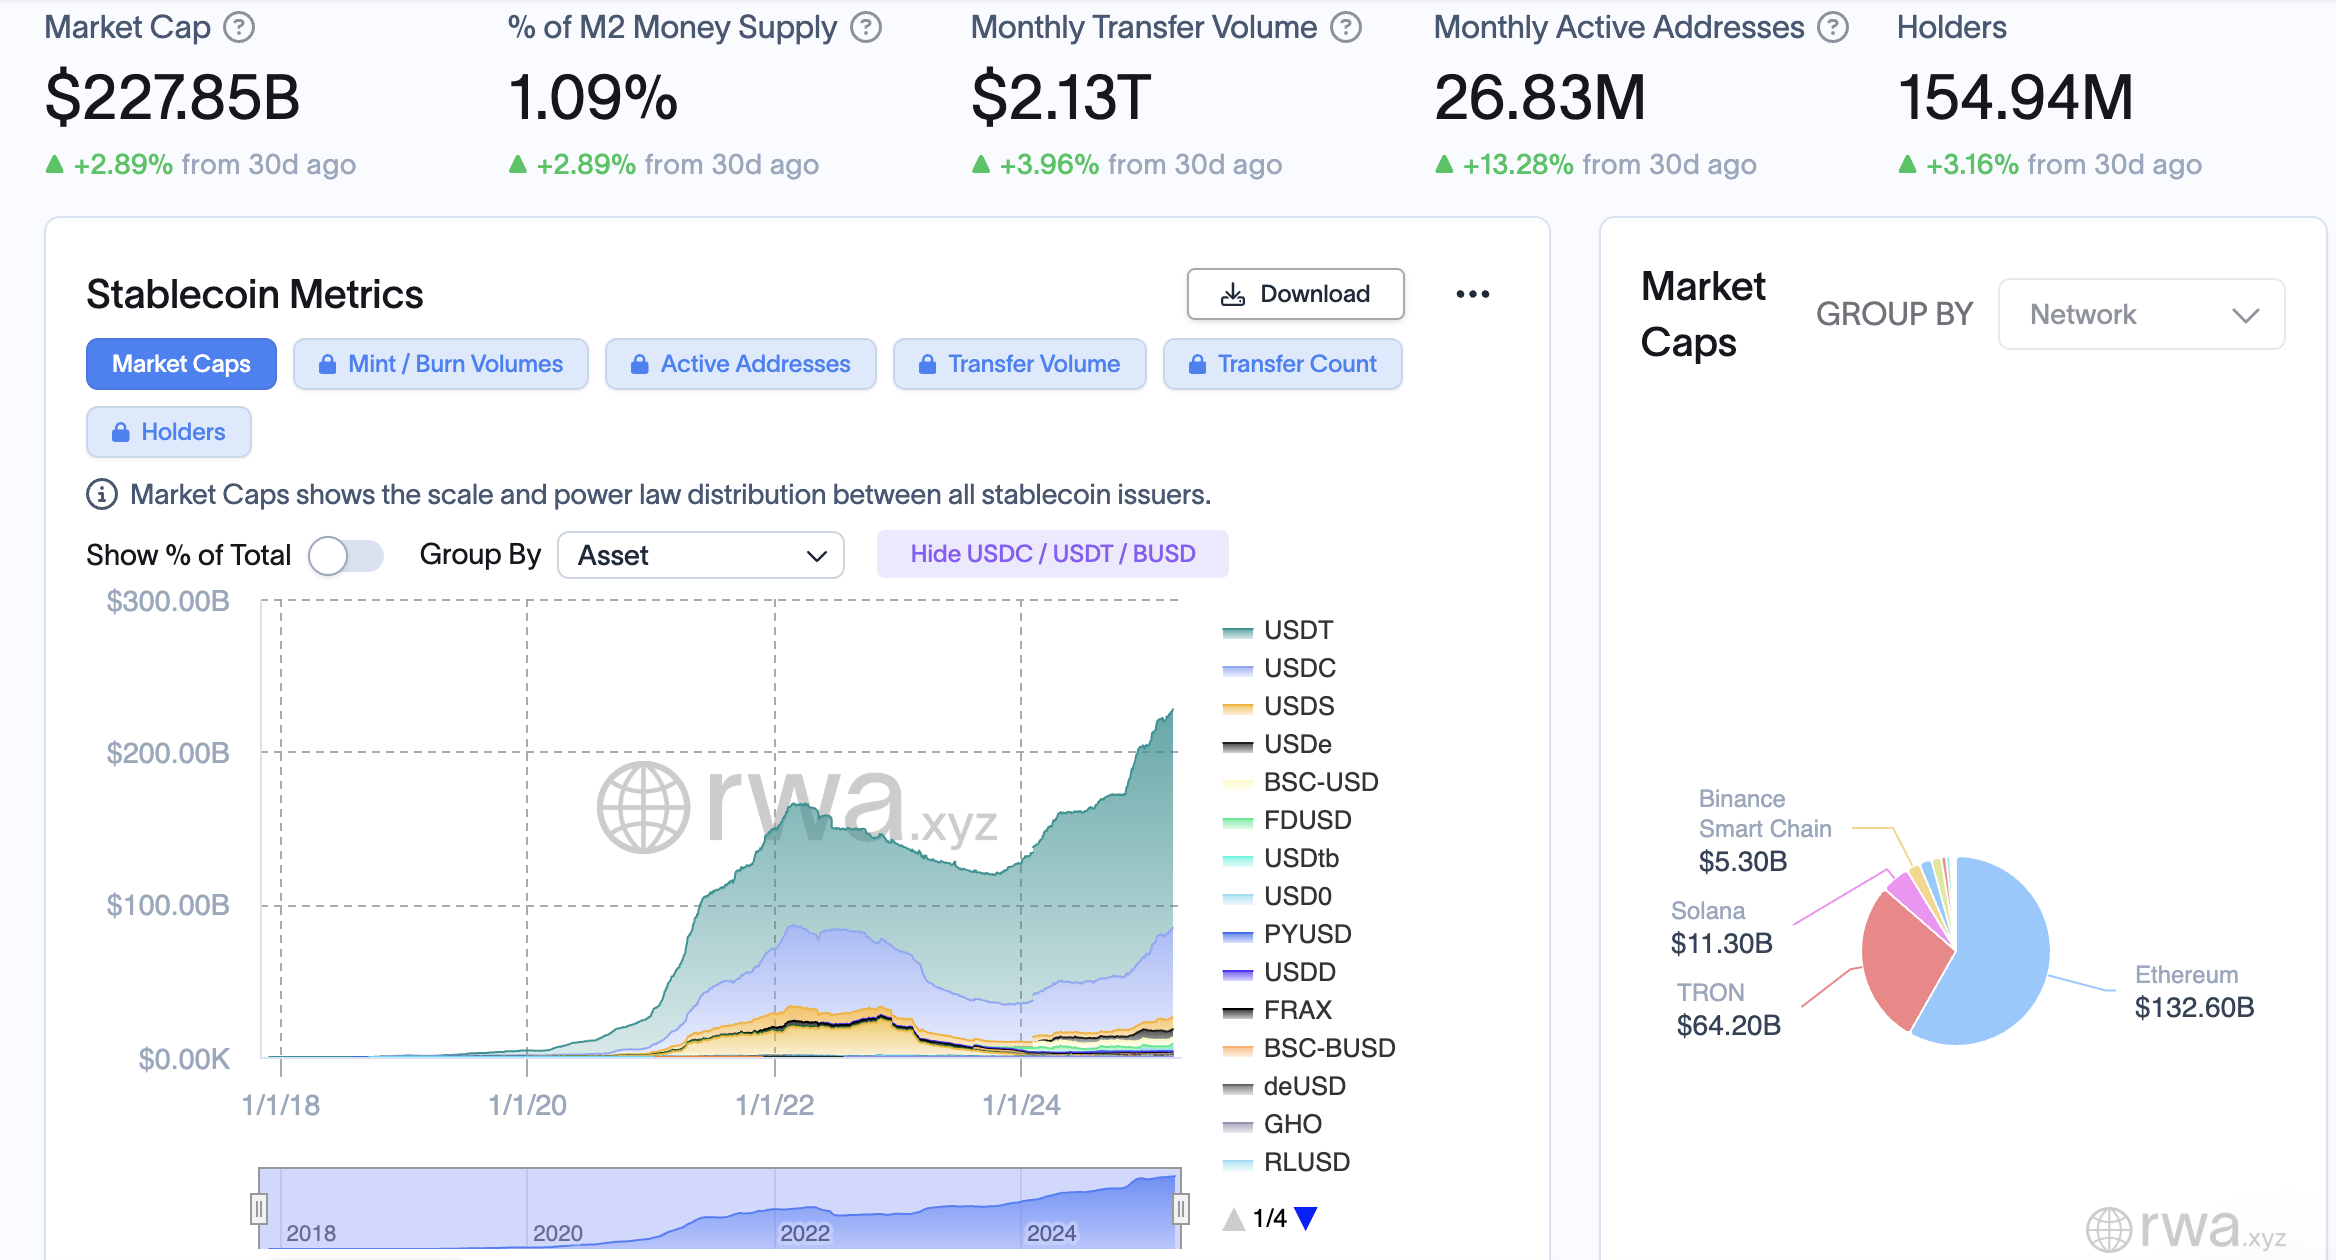Click the info icon beside Market Caps description
This screenshot has height=1260, width=2336.
[101, 494]
